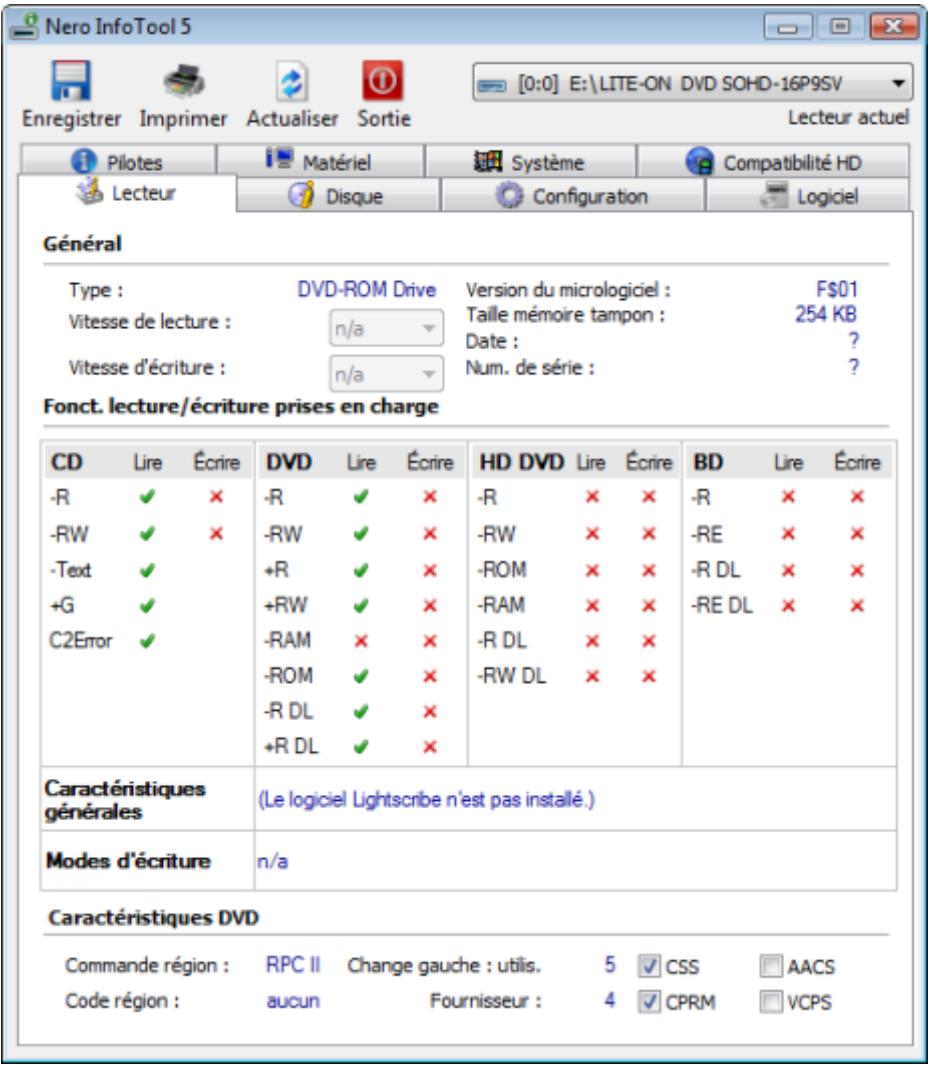The height and width of the screenshot is (1065, 931).
Task: Click the Enregistrer label
Action: (x=71, y=119)
